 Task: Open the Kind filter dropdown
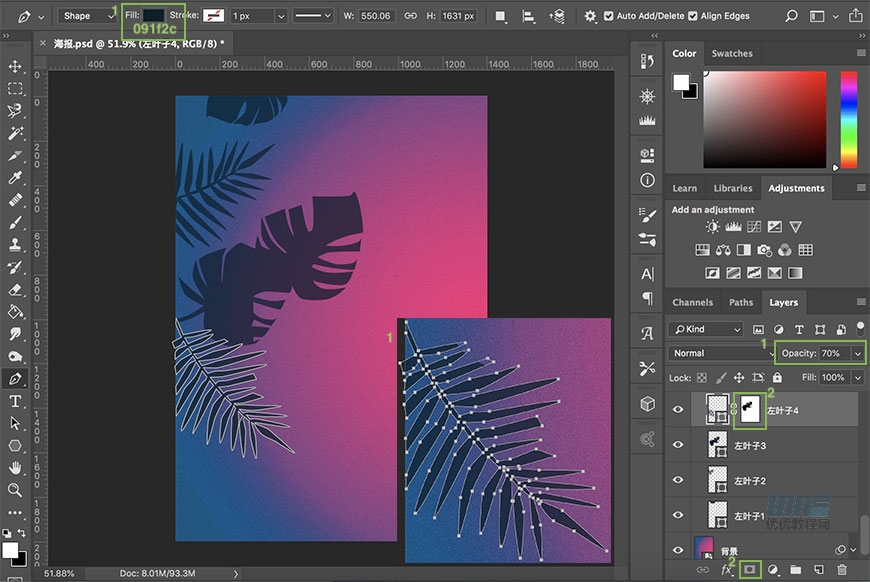pos(705,330)
